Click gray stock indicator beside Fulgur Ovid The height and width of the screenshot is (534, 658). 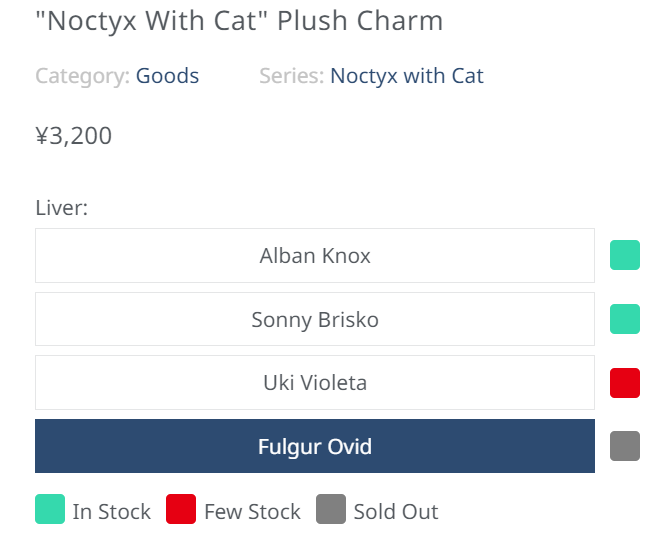(x=625, y=446)
